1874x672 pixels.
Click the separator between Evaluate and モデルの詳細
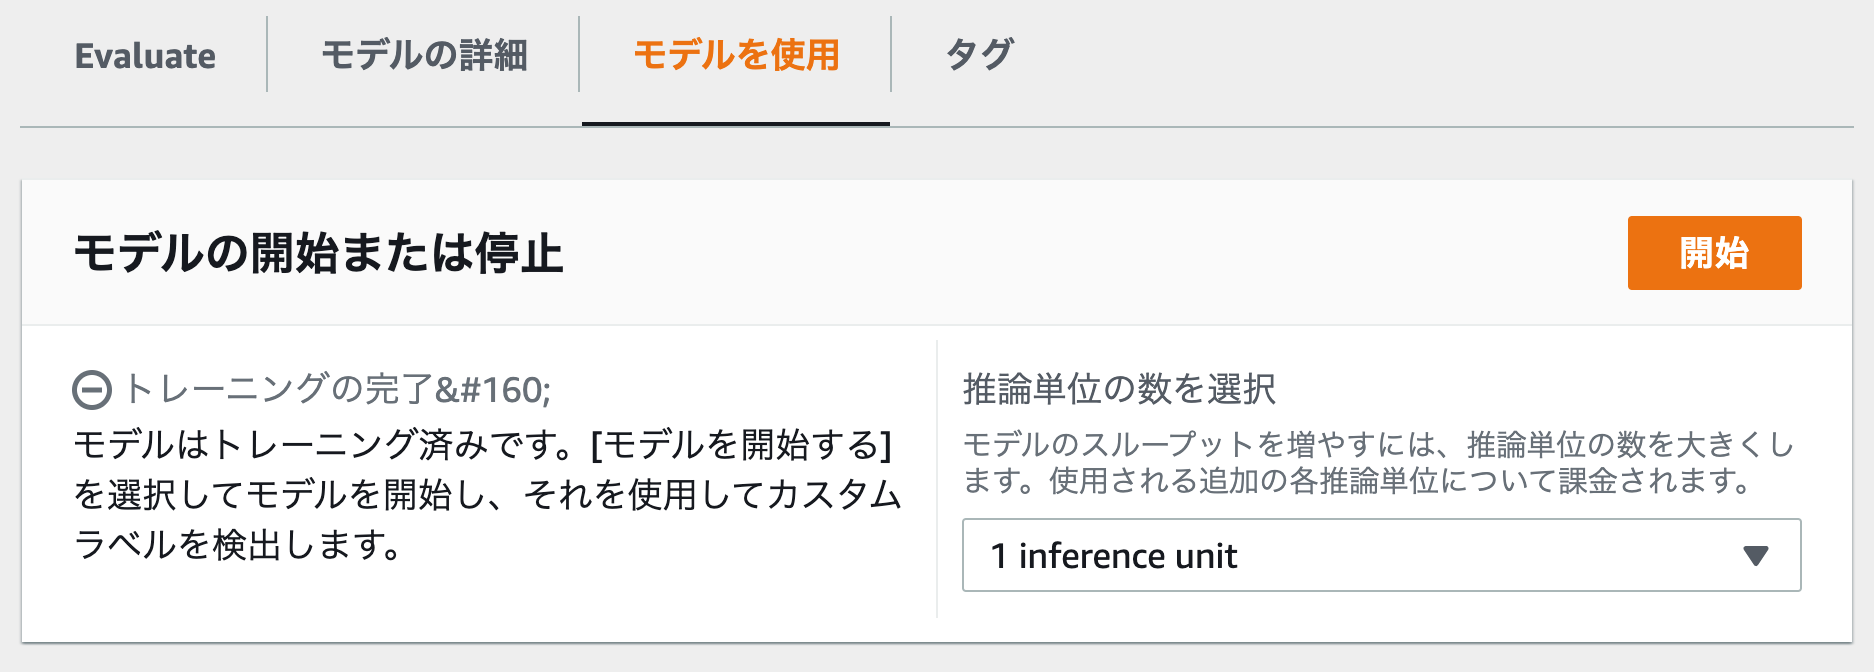[267, 54]
